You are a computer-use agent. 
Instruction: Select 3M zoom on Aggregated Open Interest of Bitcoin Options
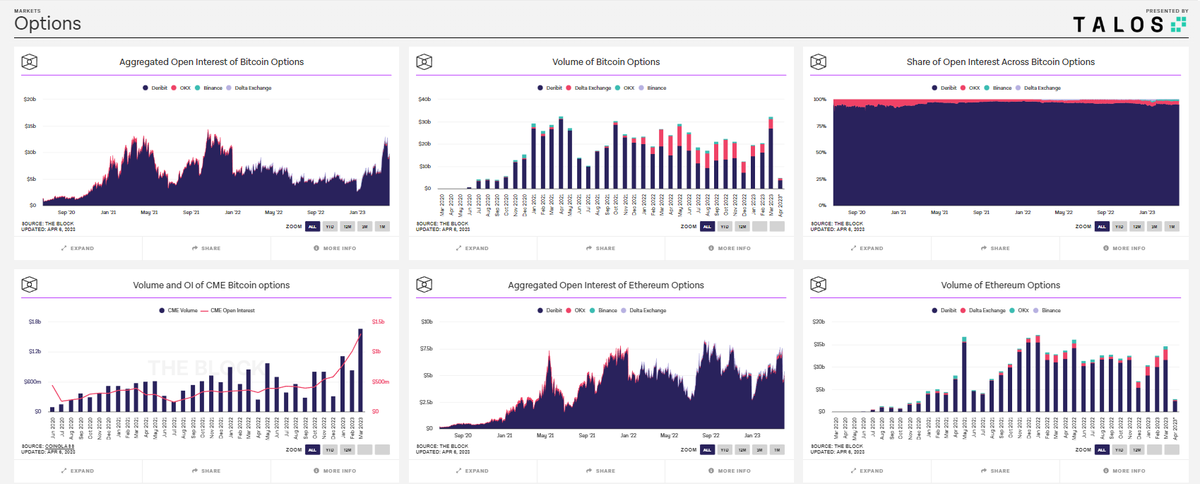tap(364, 227)
